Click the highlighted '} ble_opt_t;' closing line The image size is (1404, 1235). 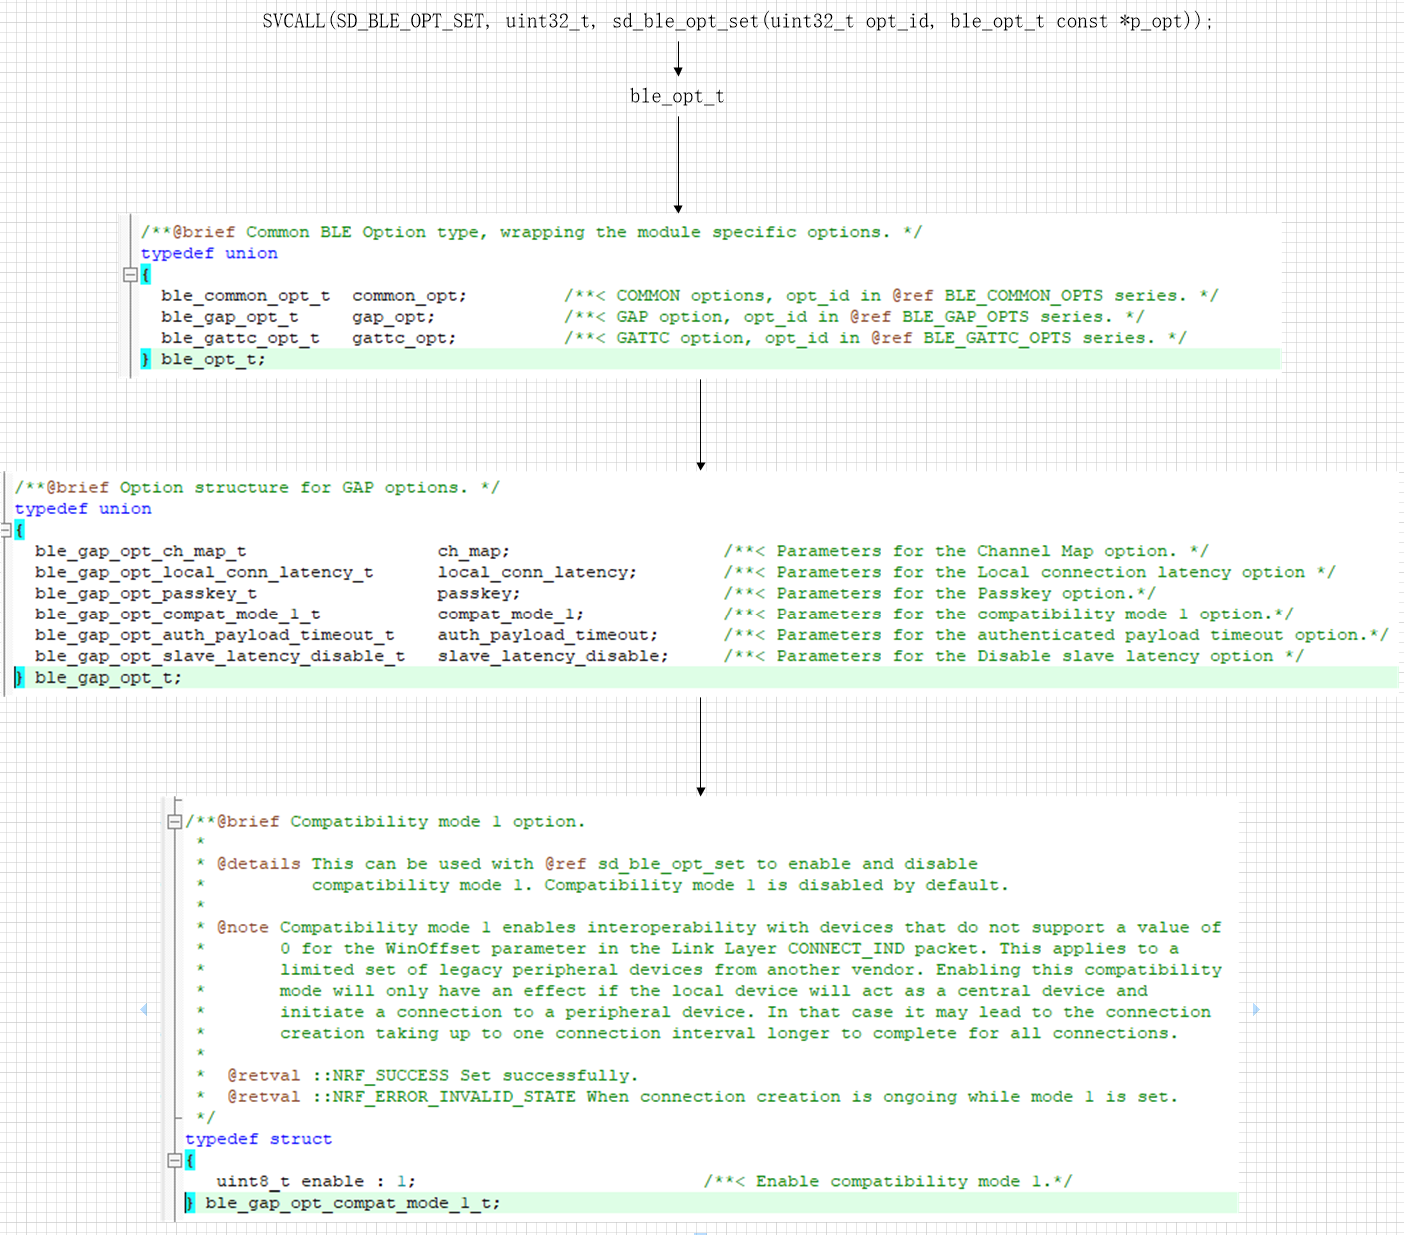coord(710,359)
